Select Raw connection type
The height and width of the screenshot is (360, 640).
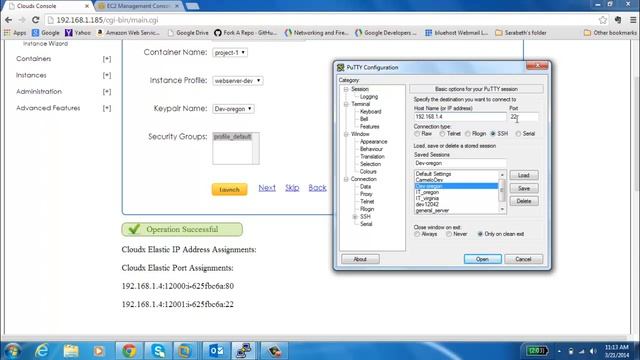tap(417, 134)
